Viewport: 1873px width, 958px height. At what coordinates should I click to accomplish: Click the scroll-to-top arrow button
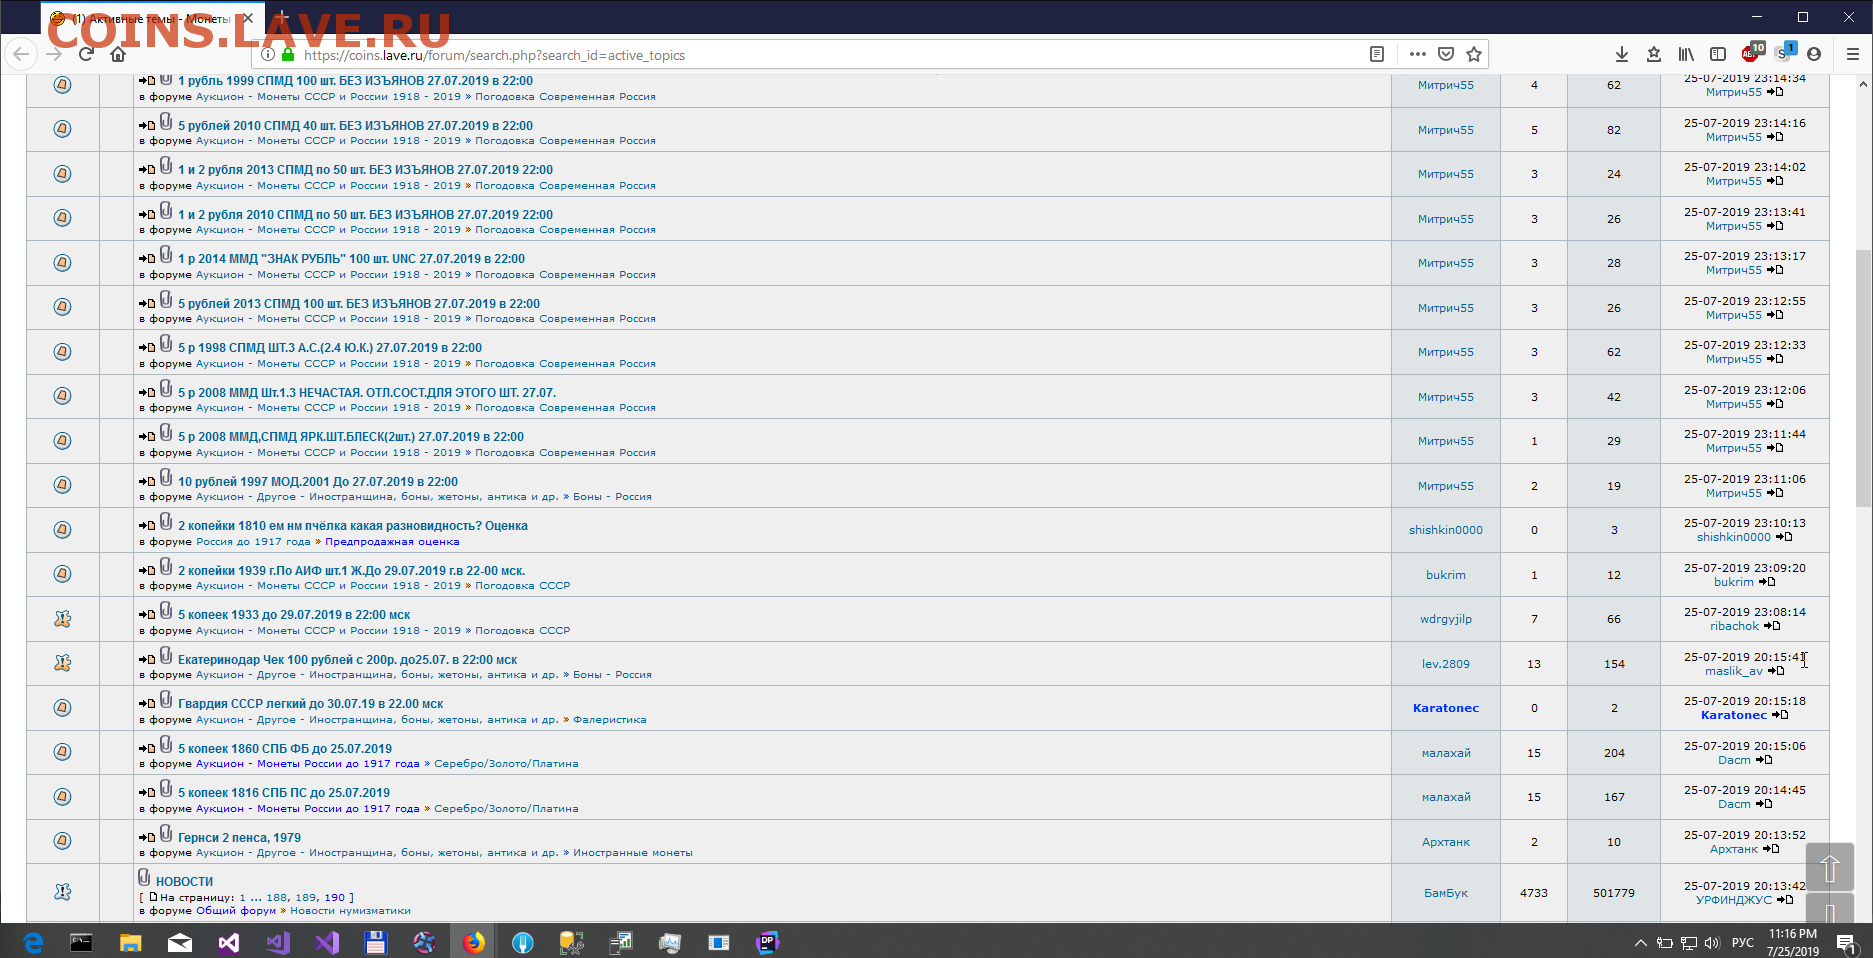coord(1829,869)
